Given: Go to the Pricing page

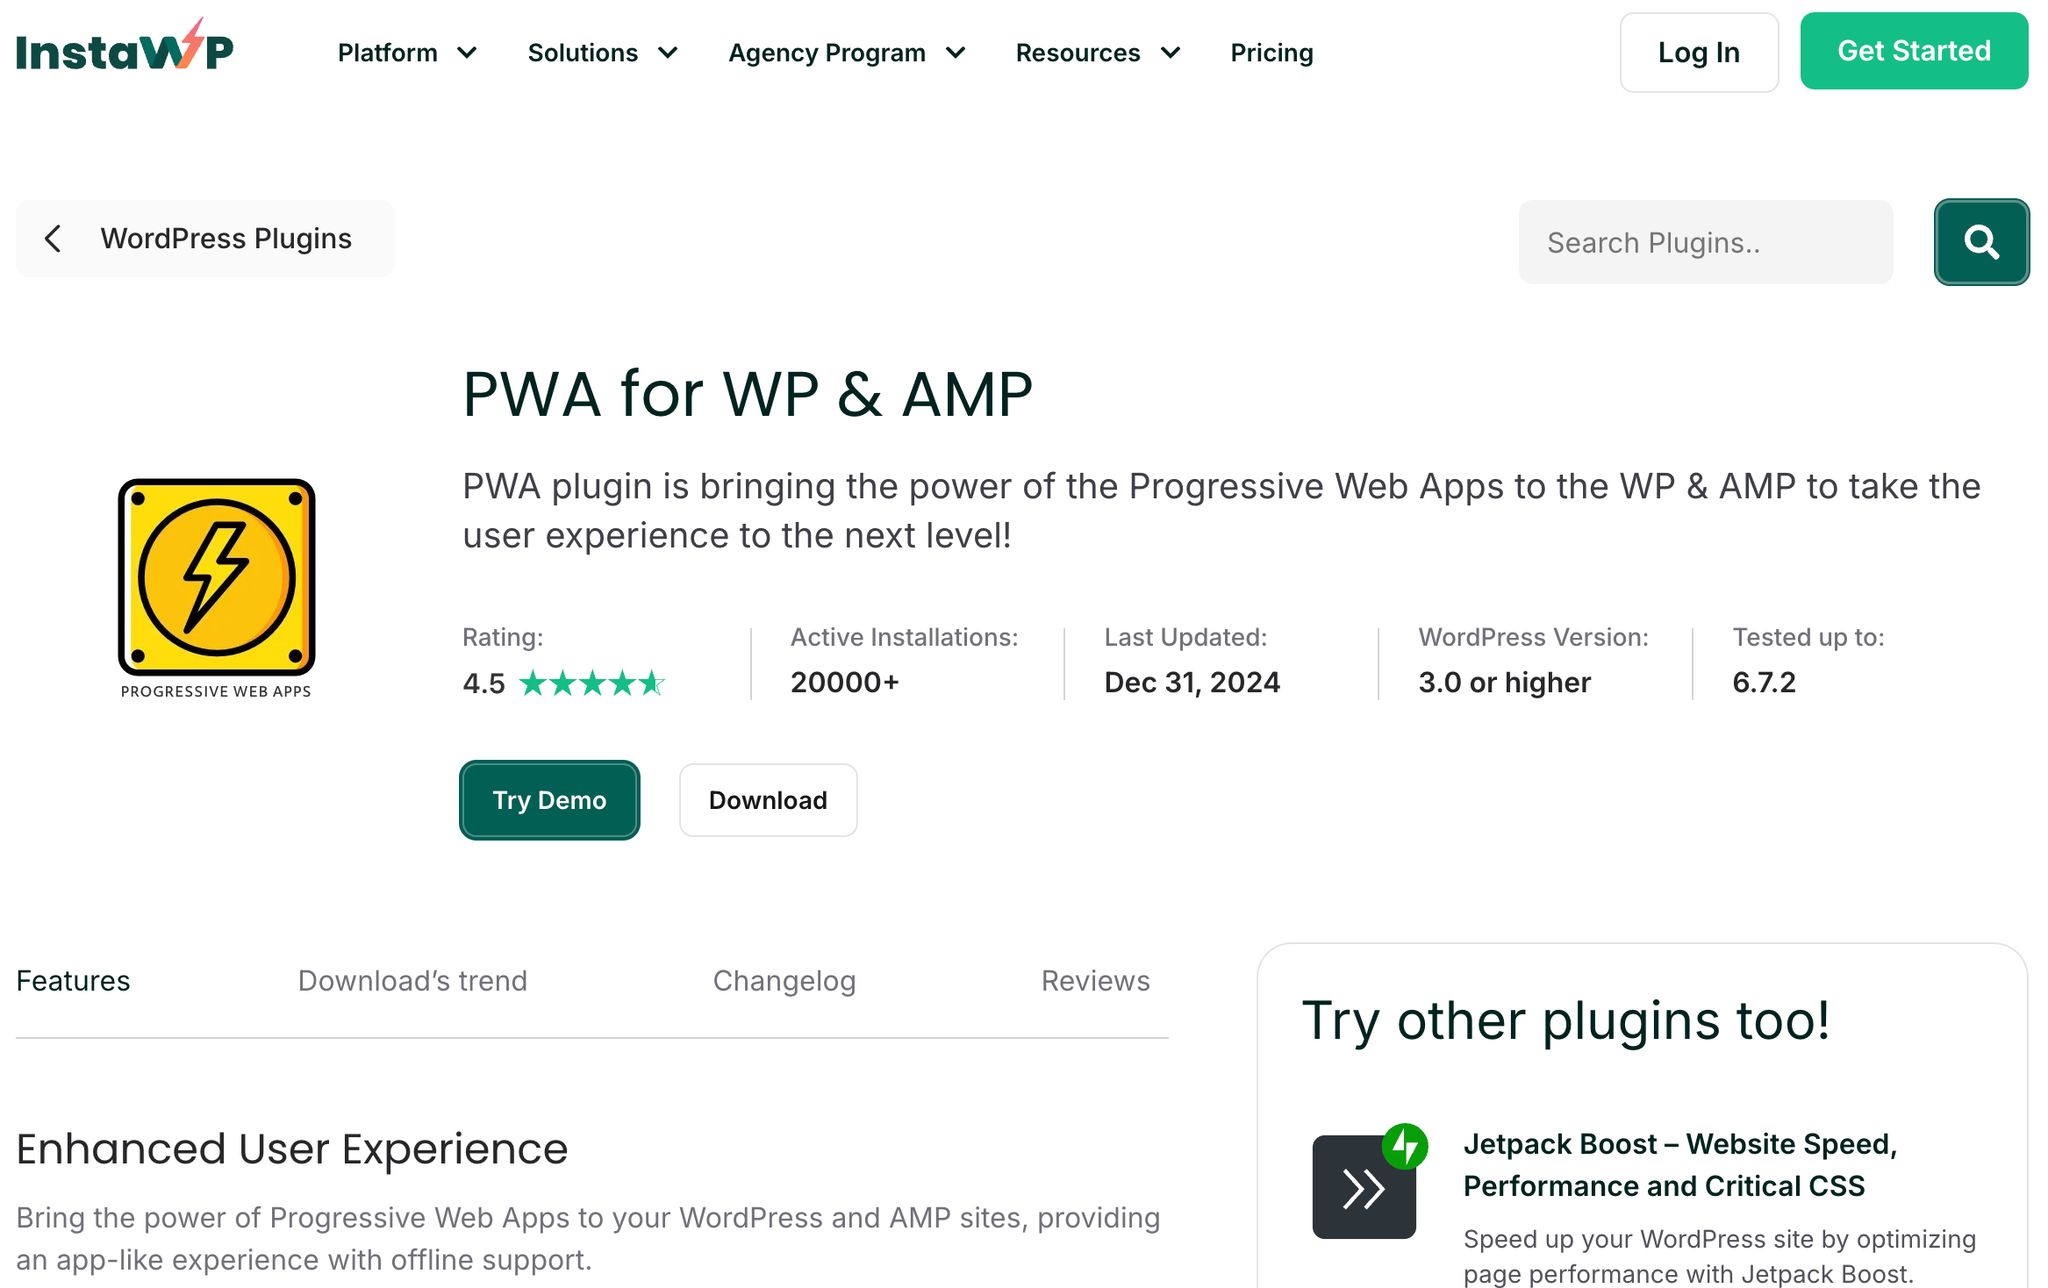Looking at the screenshot, I should [1271, 53].
